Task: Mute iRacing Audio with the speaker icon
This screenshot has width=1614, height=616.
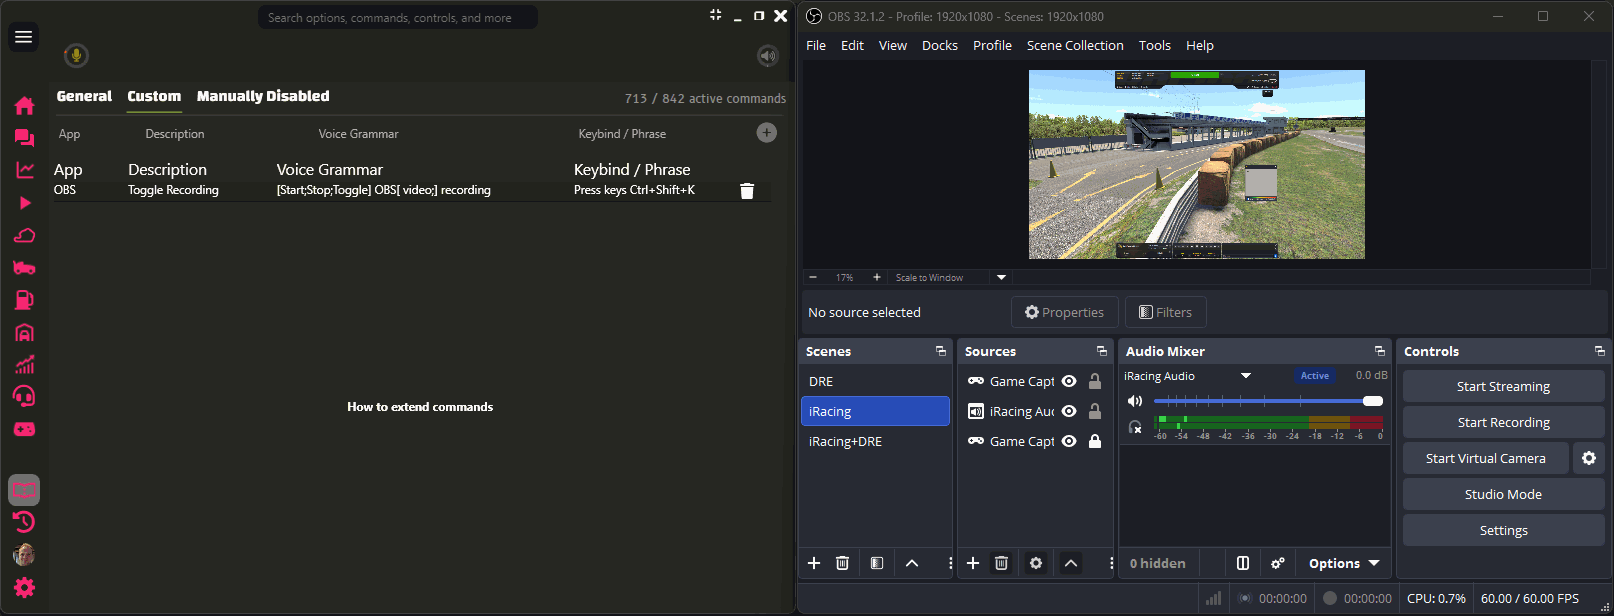Action: click(x=1135, y=401)
